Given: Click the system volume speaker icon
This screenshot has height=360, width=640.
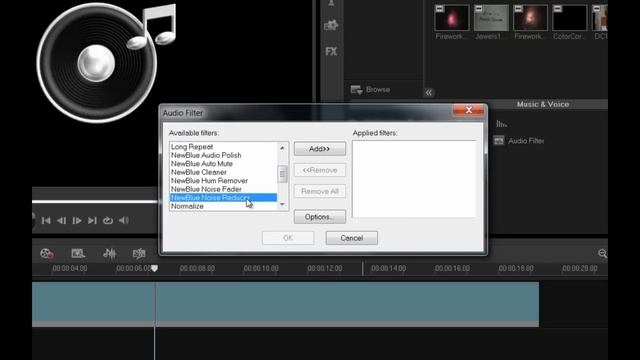Looking at the screenshot, I should pos(124,220).
